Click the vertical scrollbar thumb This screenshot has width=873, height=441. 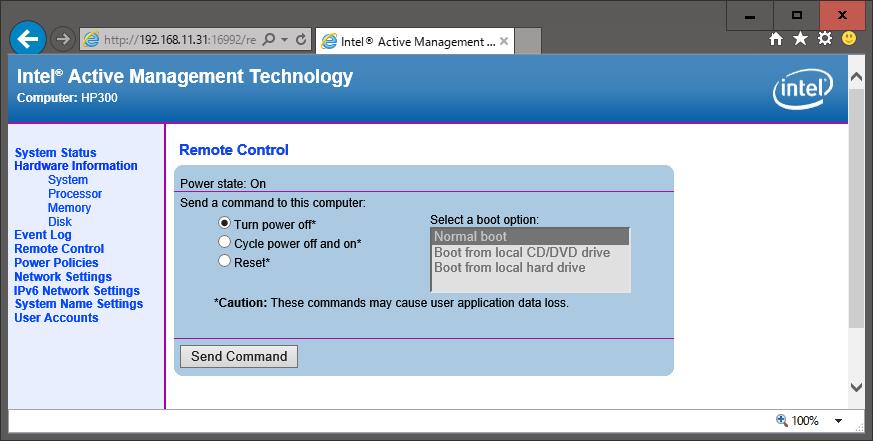856,207
